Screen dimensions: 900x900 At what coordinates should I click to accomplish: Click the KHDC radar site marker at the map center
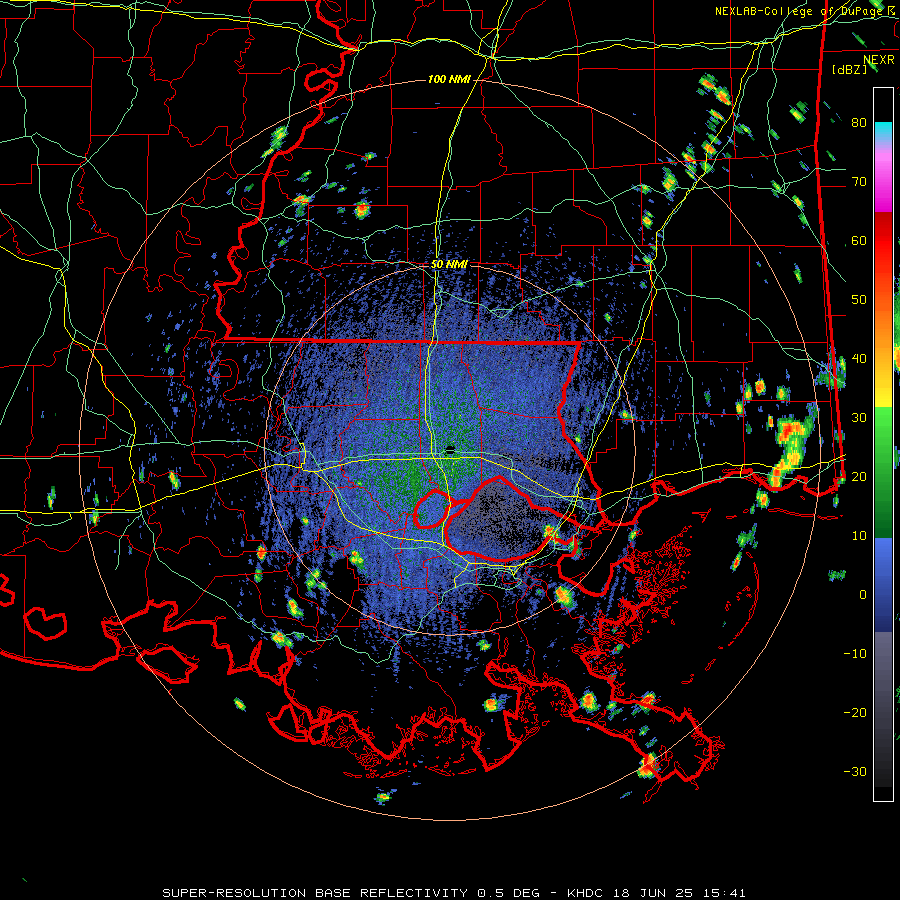click(450, 450)
